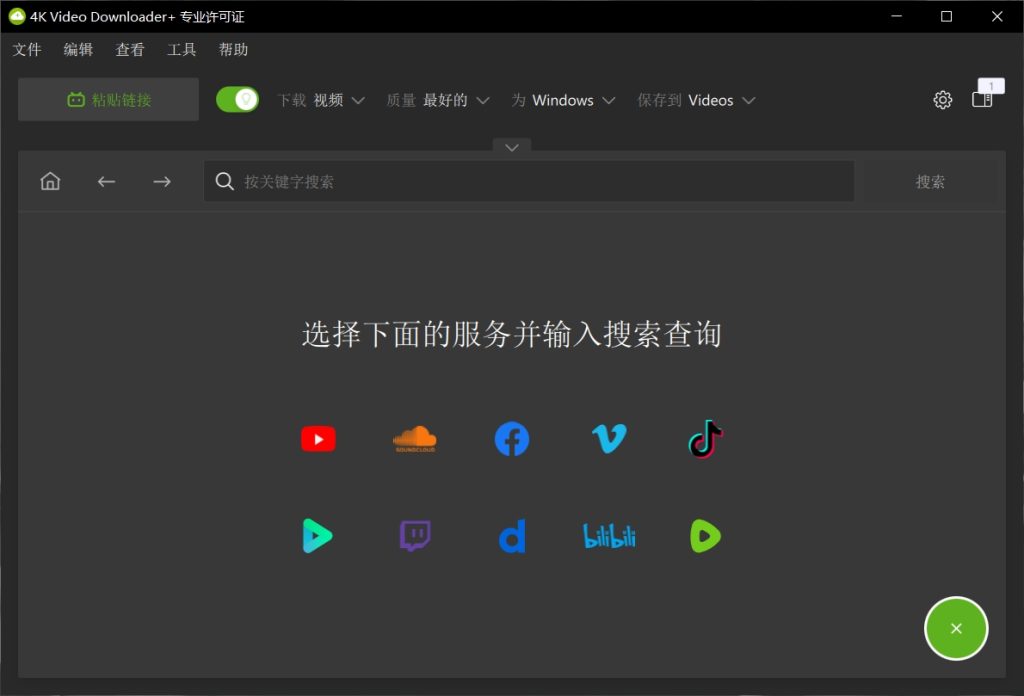Pick the Vimeo service icon

pyautogui.click(x=608, y=438)
